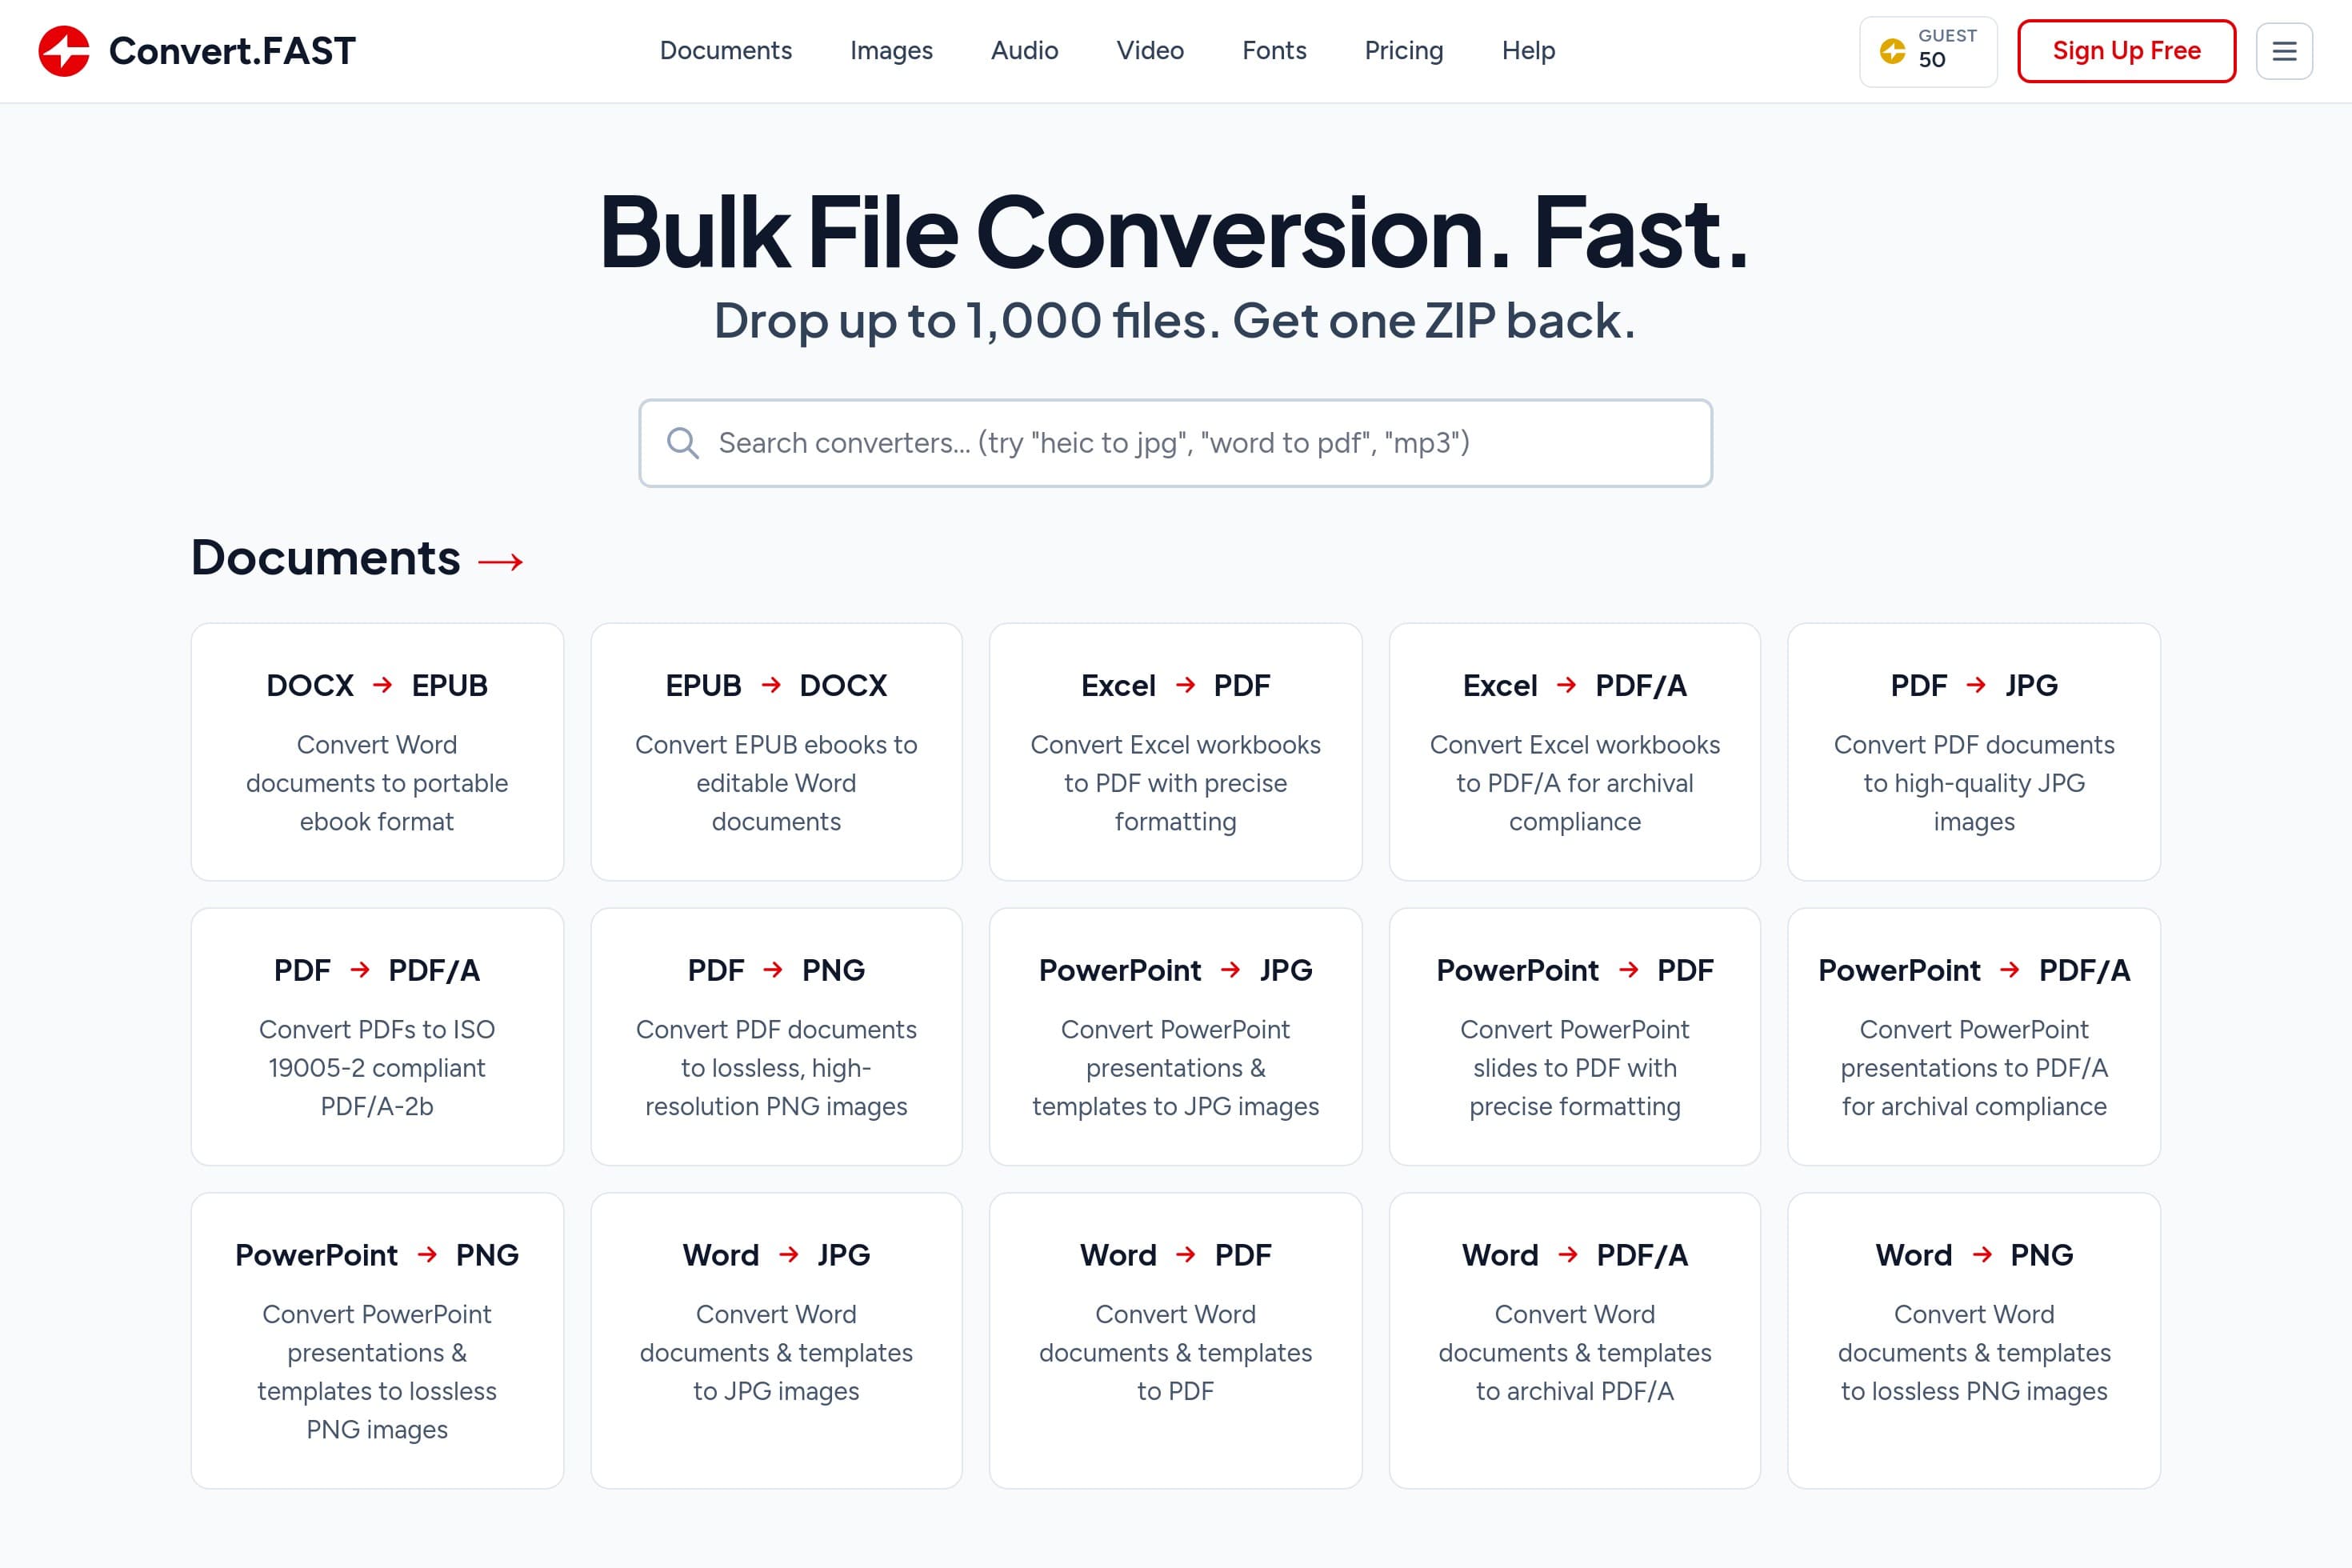Choose the EPUB to DOCX converter

pos(776,752)
